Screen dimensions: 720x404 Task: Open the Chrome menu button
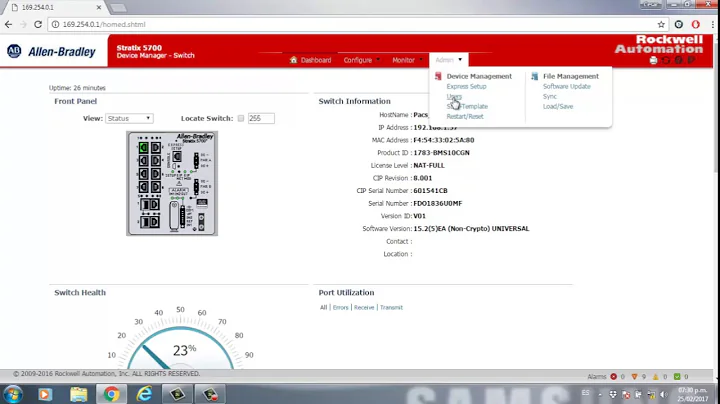tap(712, 24)
